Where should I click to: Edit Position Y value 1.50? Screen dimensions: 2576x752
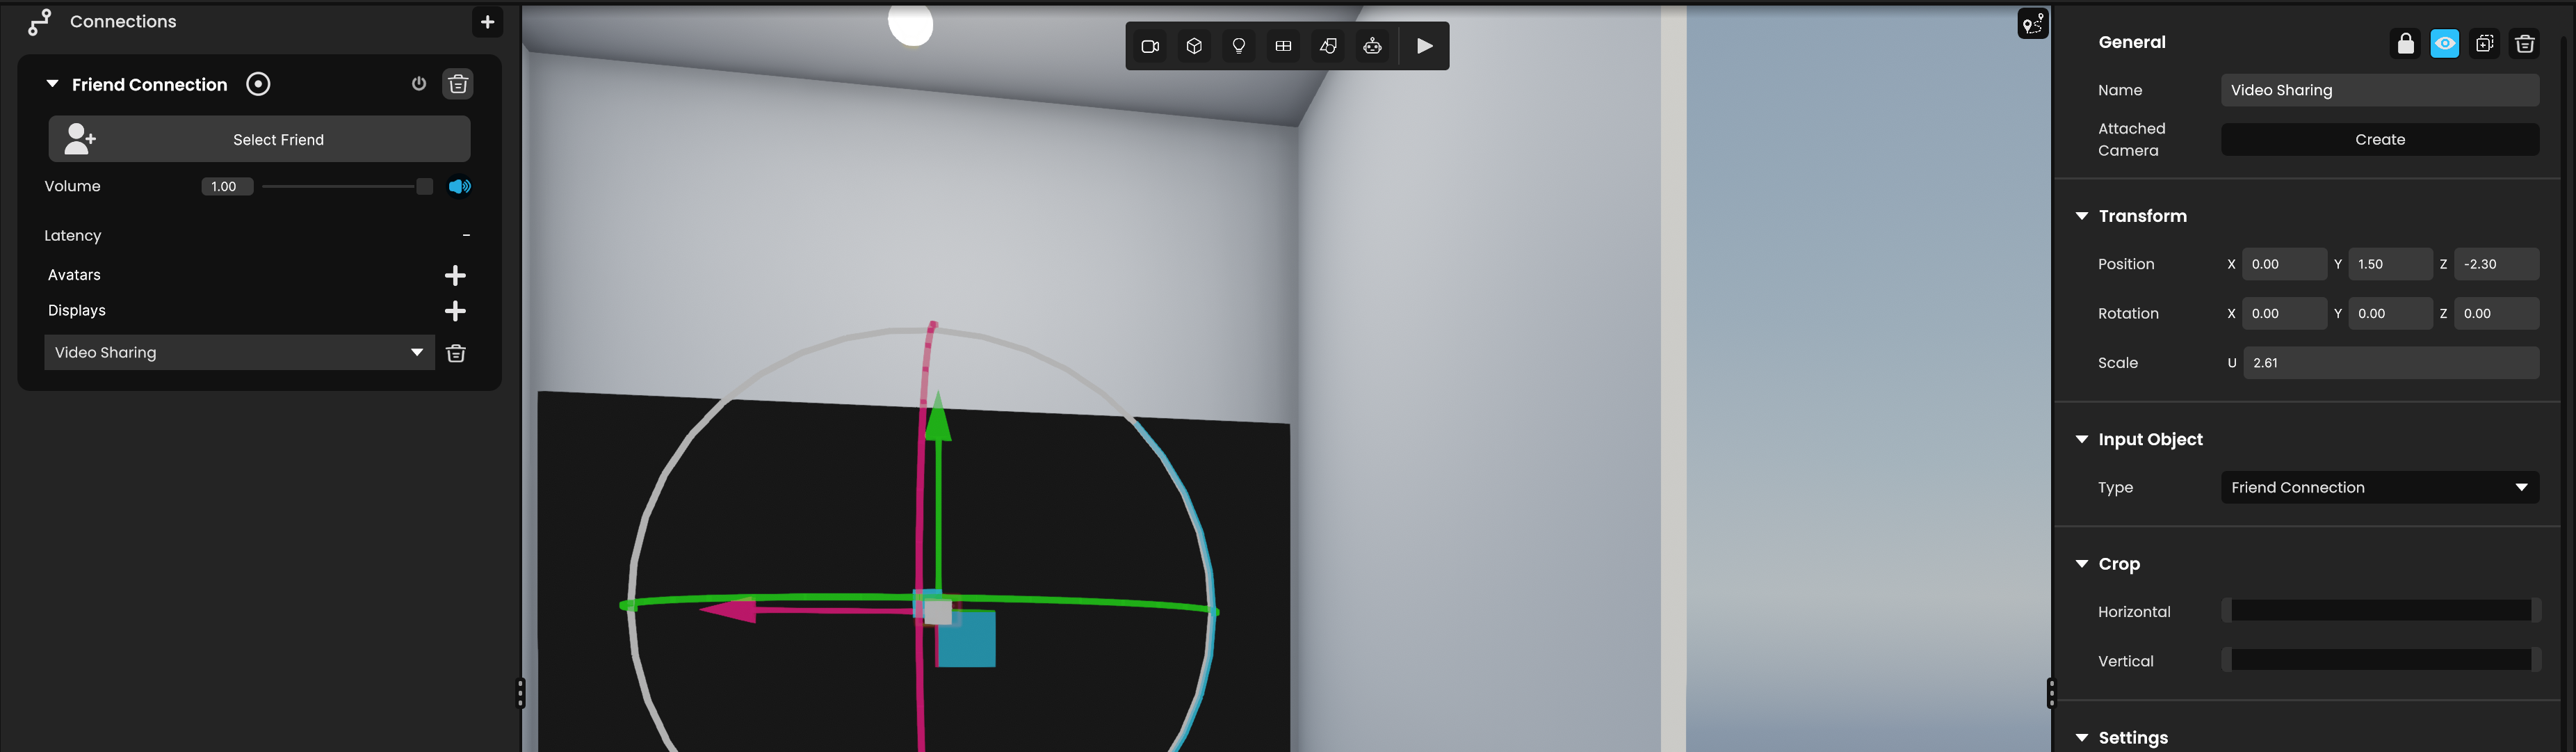[x=2390, y=264]
